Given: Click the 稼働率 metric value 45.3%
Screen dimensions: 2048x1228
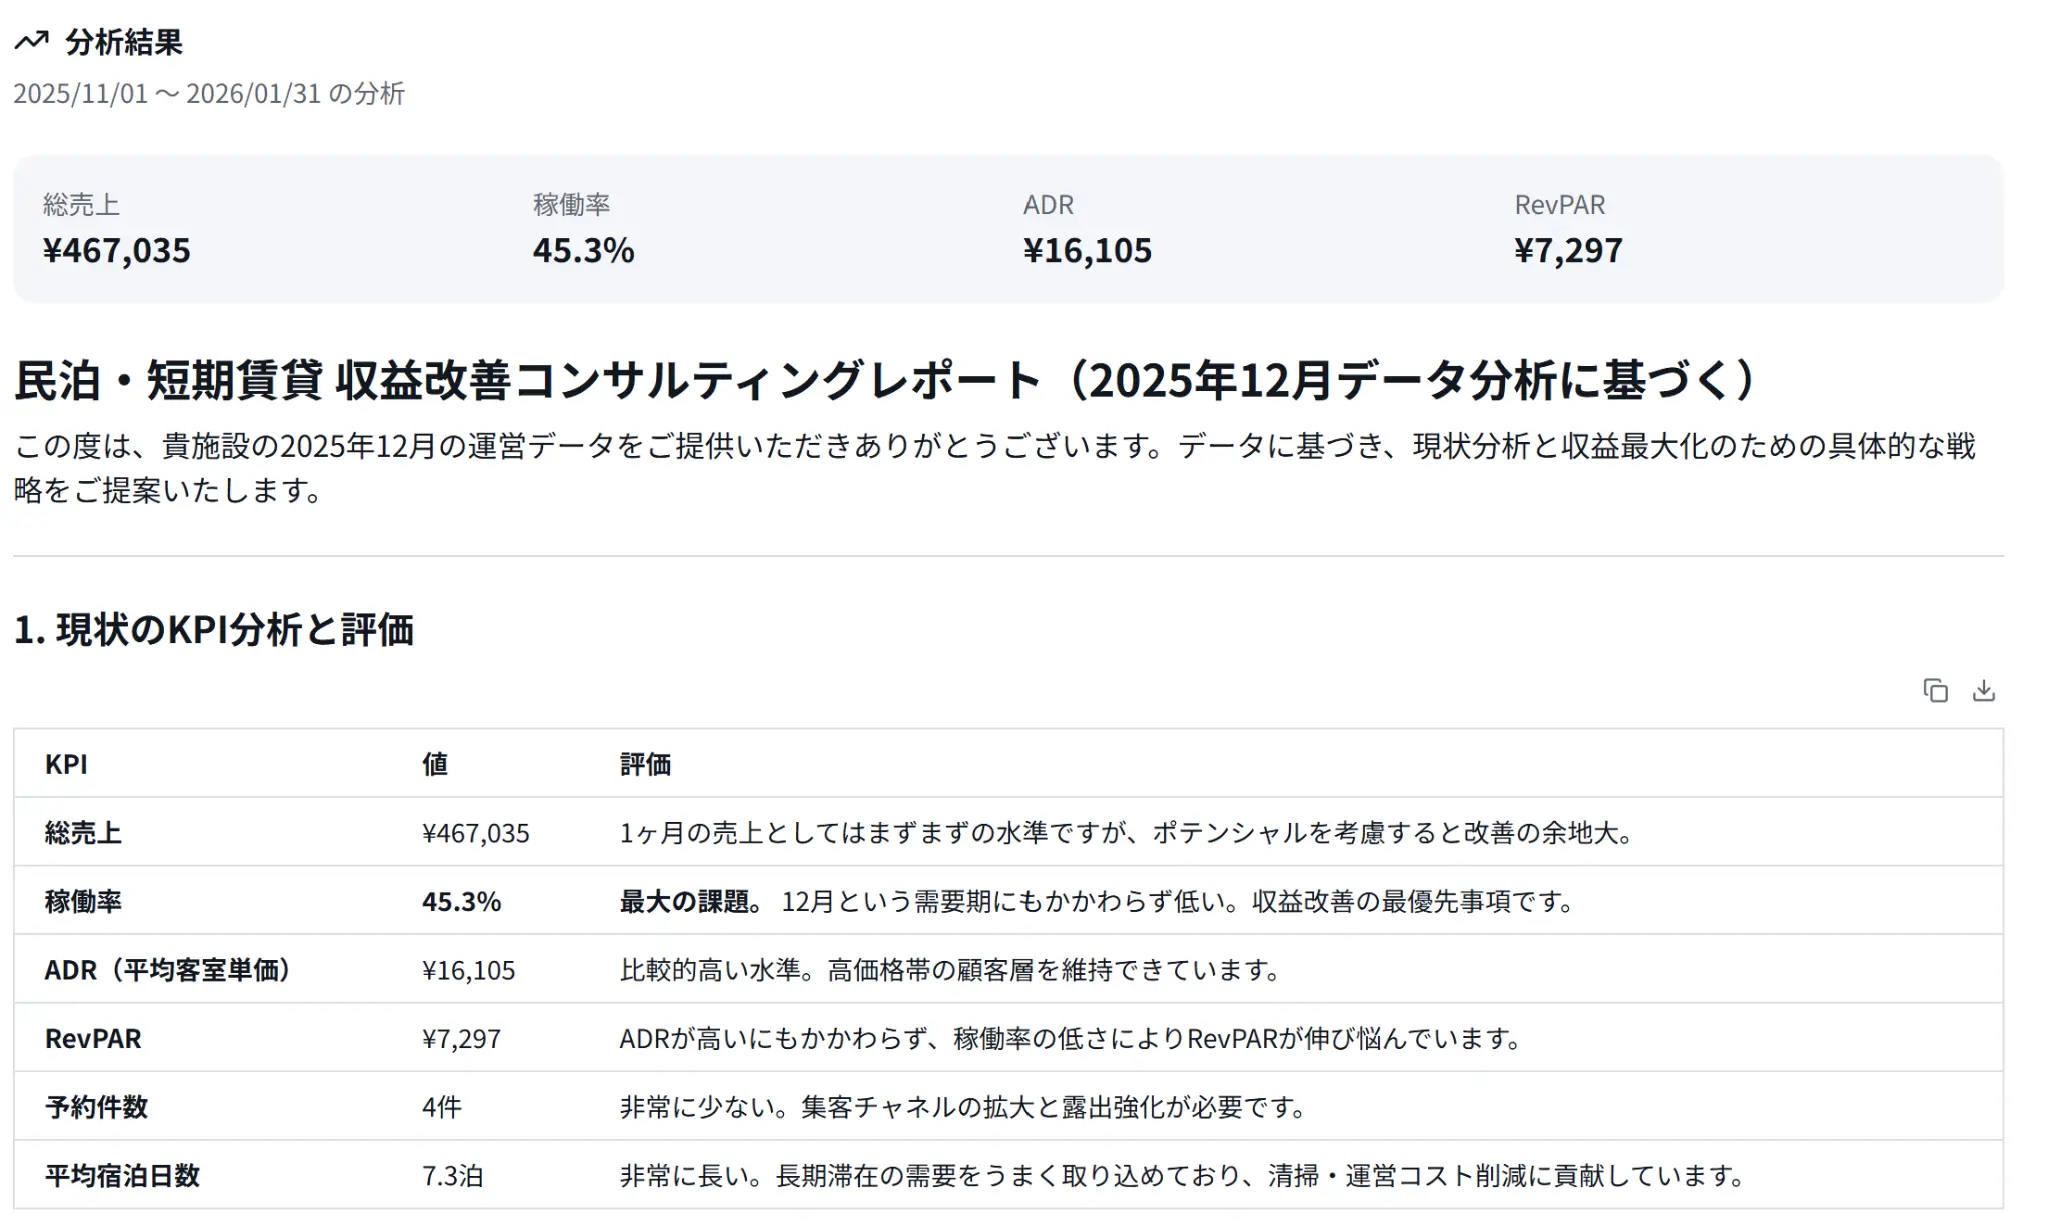Looking at the screenshot, I should click(583, 250).
